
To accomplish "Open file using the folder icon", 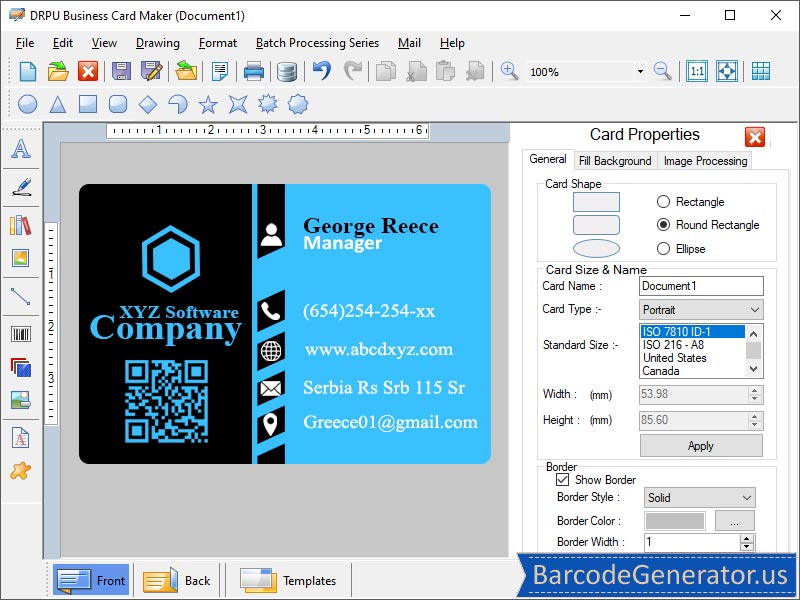I will 58,71.
